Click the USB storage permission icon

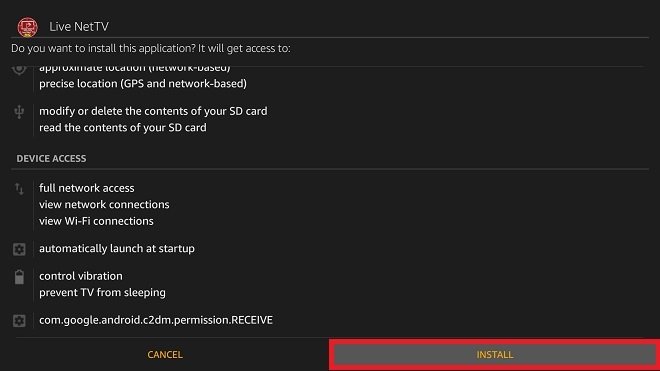19,112
